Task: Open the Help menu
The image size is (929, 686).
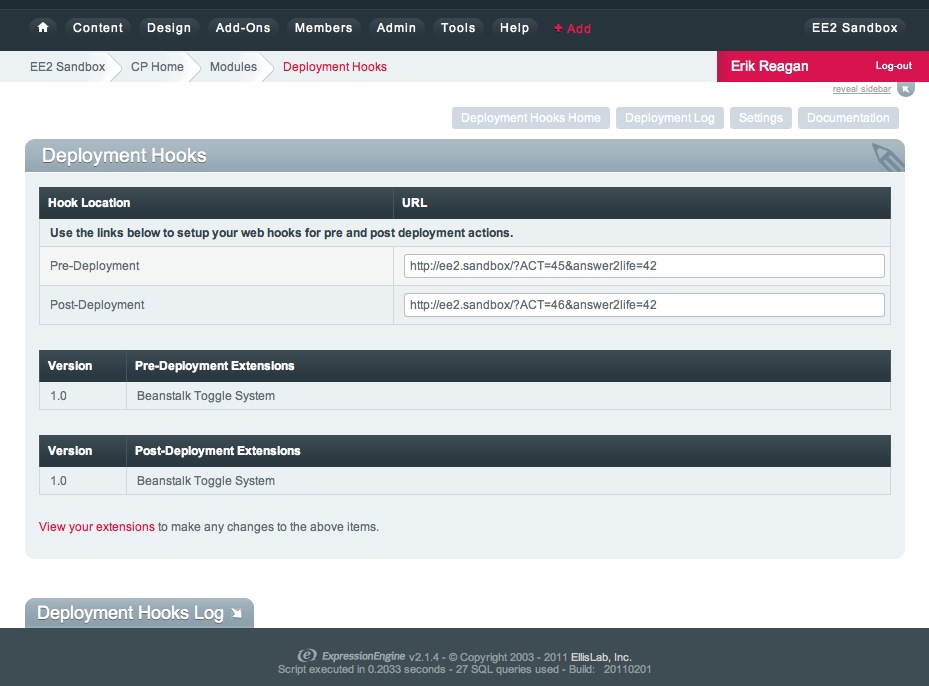Action: click(514, 28)
